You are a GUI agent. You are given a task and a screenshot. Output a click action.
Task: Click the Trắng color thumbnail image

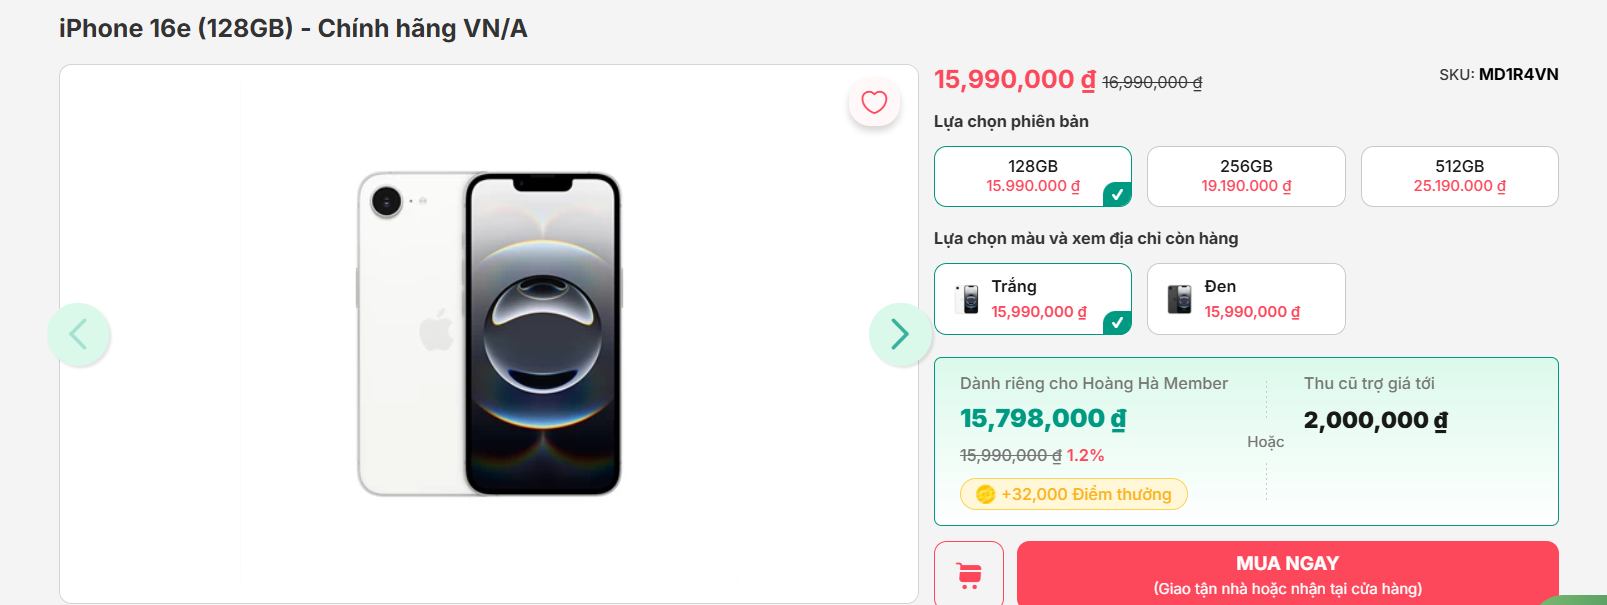[x=962, y=298]
